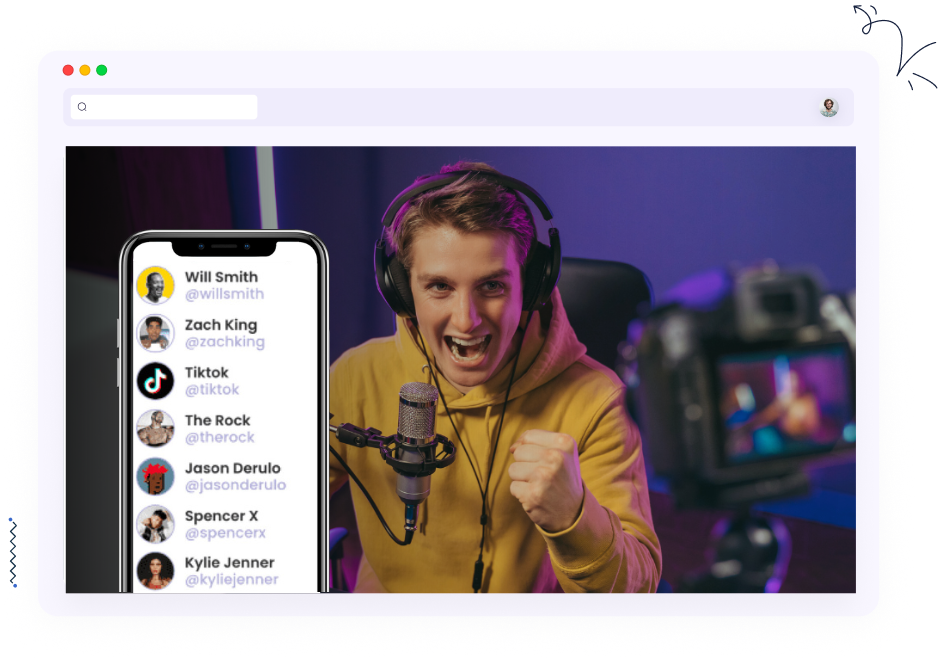Open the @spencerx handle link
This screenshot has width=940, height=659.
point(225,533)
